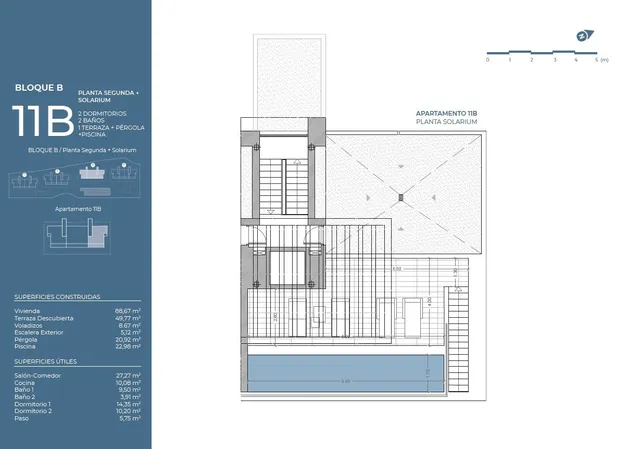Image resolution: width=640 pixels, height=449 pixels.
Task: Click the large 11B apartment number
Action: (x=42, y=120)
